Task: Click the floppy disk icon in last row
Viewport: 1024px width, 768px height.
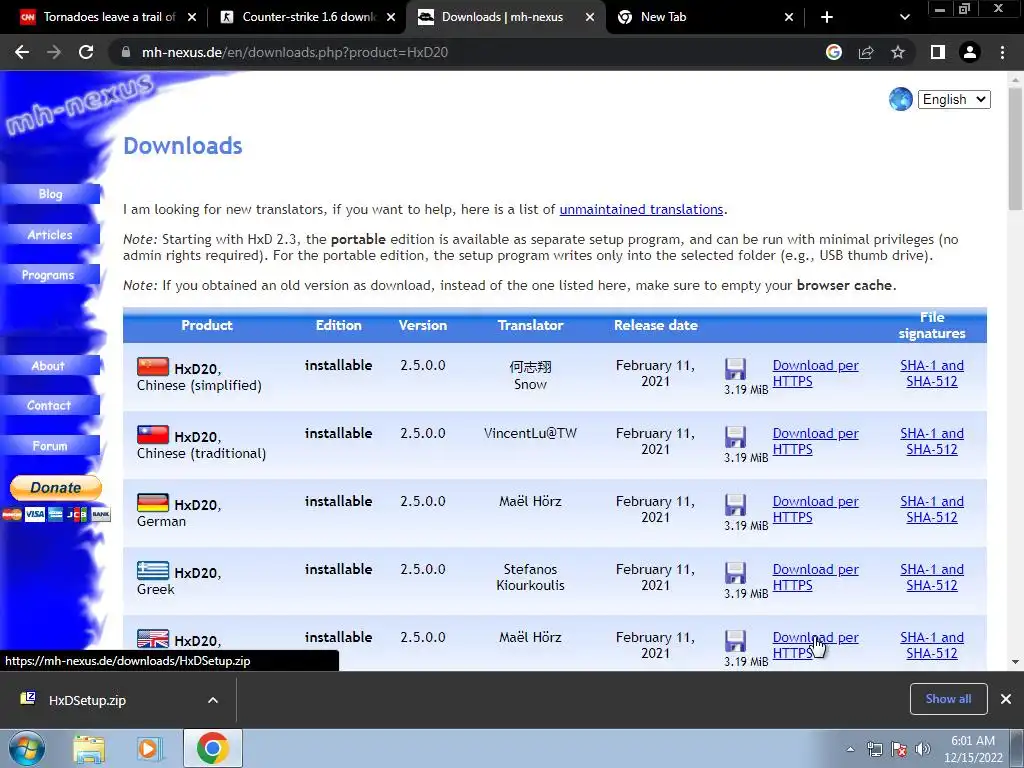Action: click(735, 641)
